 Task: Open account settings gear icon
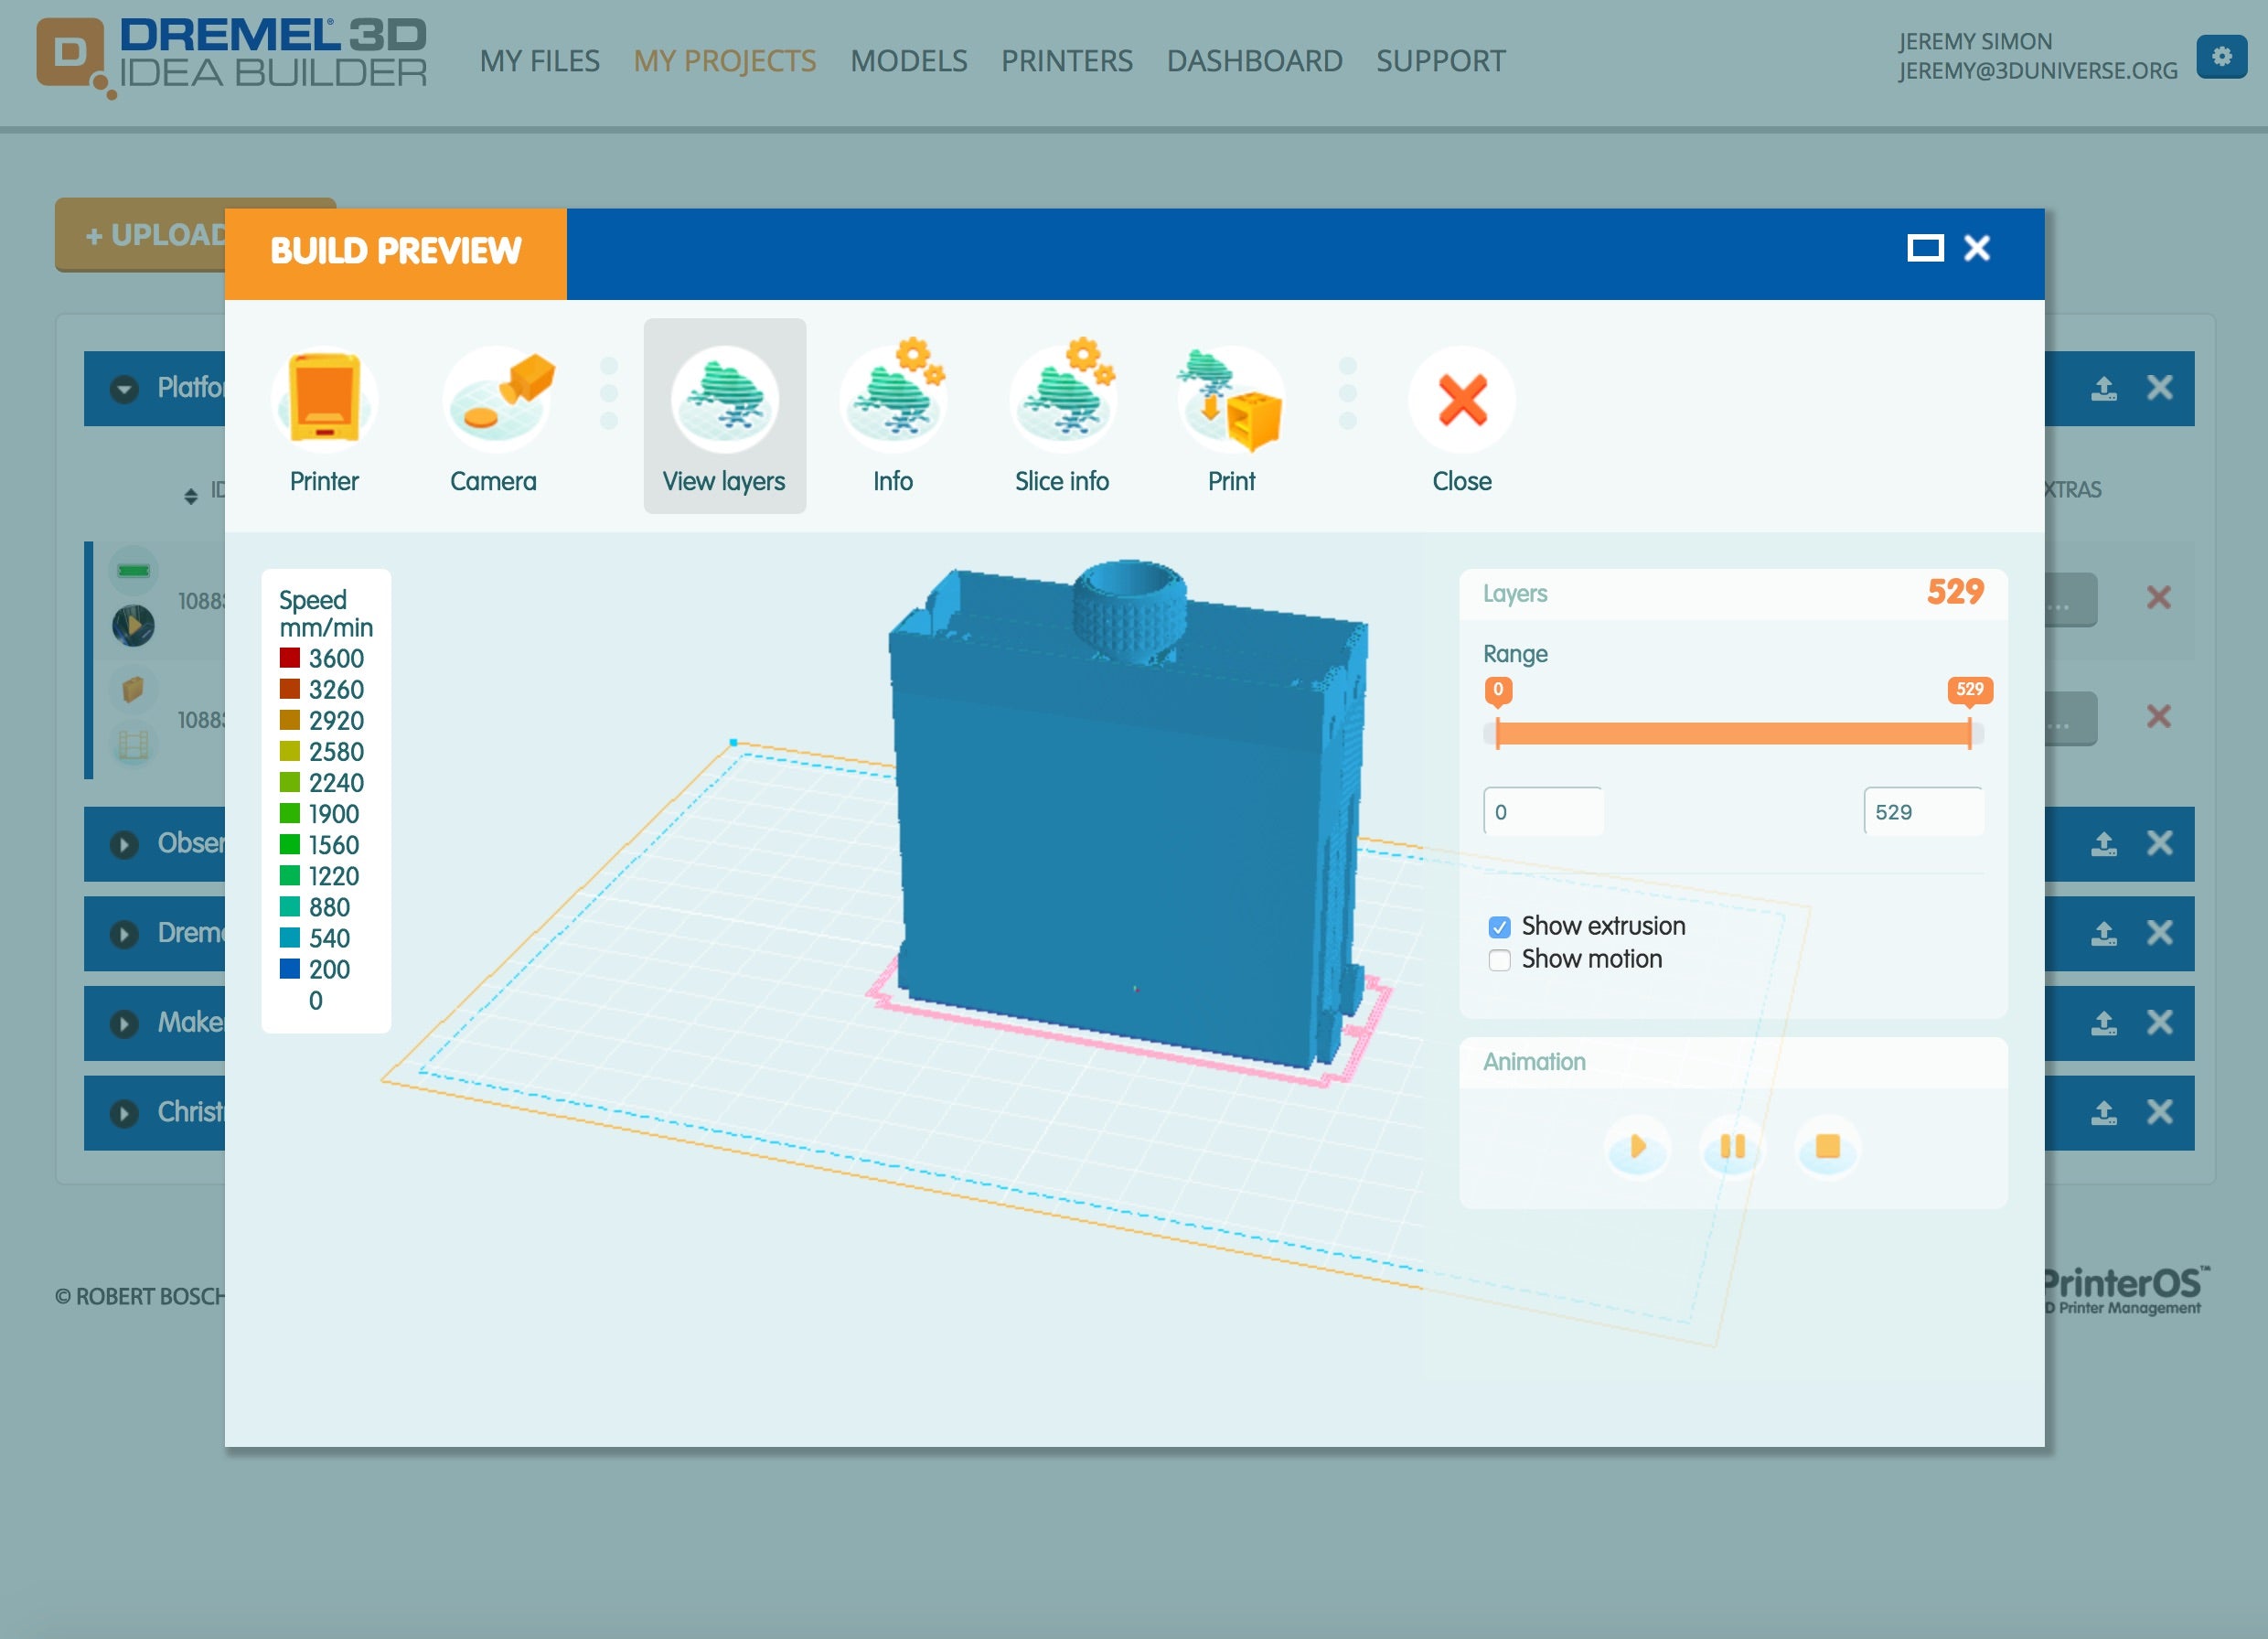point(2221,57)
